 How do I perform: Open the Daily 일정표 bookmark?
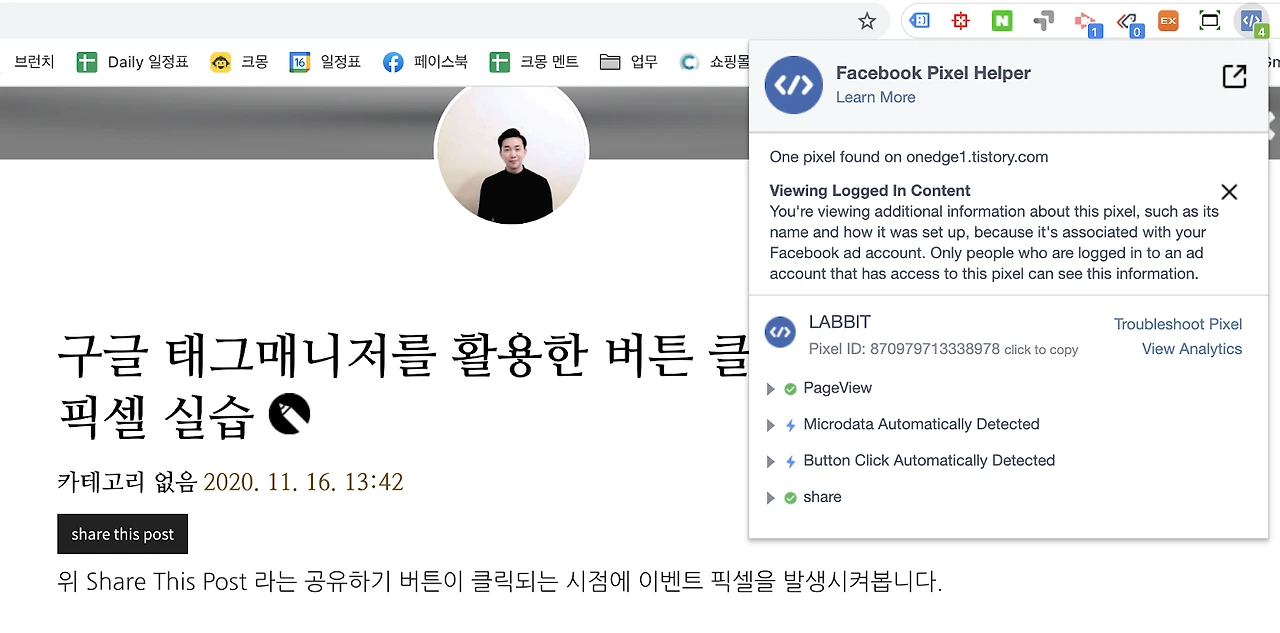click(133, 62)
